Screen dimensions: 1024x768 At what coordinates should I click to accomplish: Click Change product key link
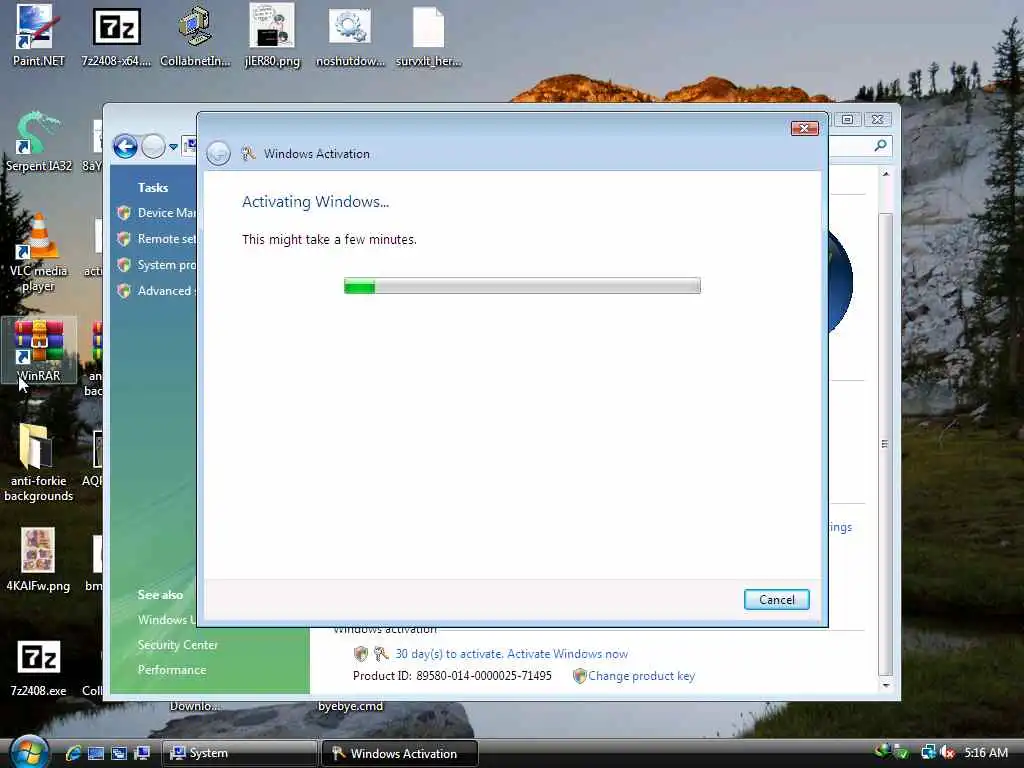click(x=641, y=676)
